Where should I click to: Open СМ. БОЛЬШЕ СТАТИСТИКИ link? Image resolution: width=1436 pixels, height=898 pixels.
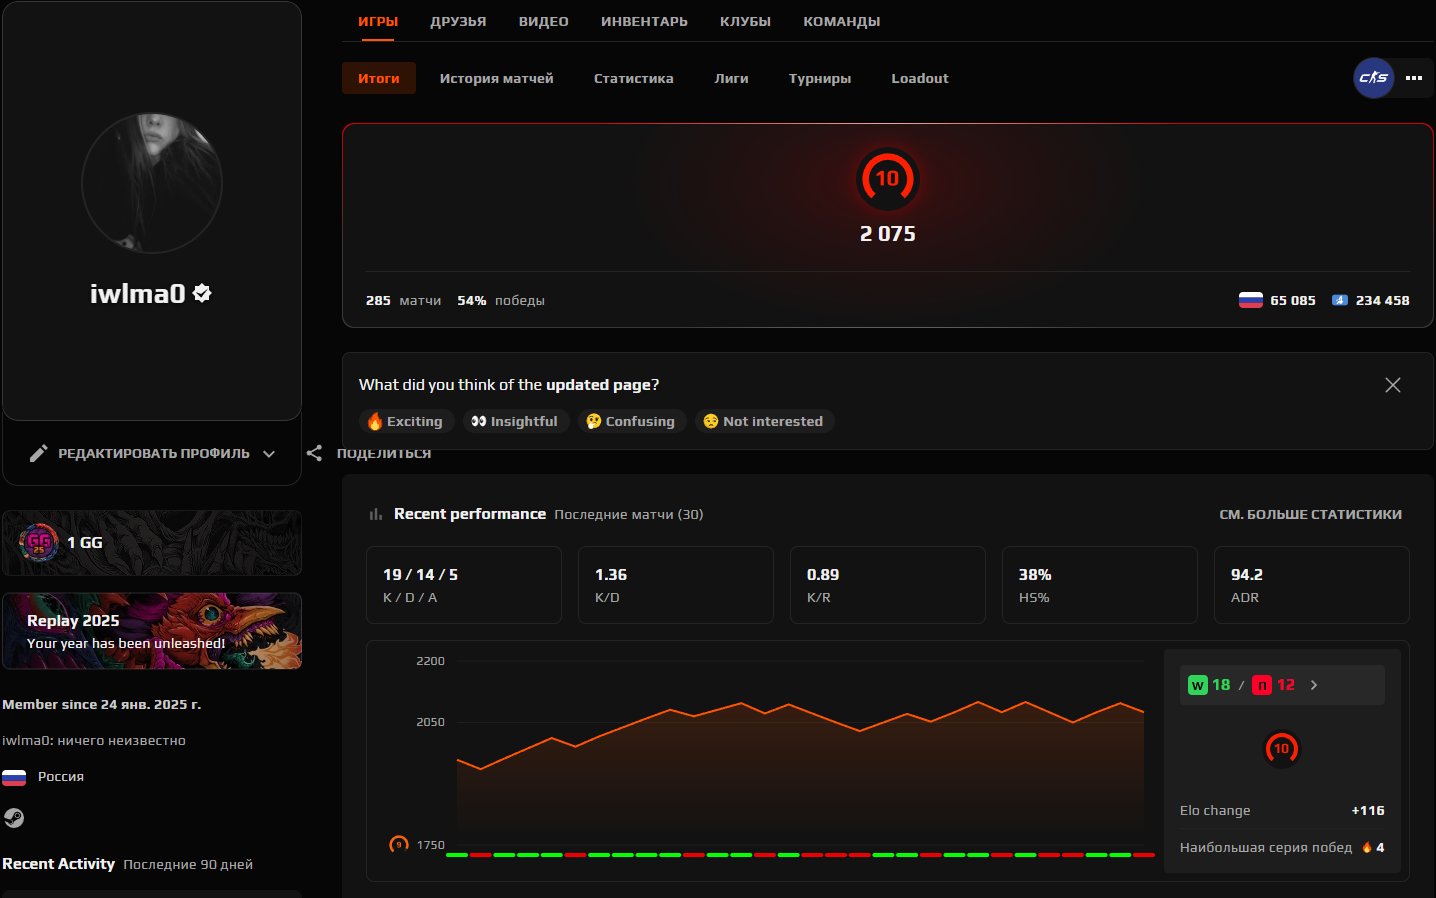point(1311,514)
